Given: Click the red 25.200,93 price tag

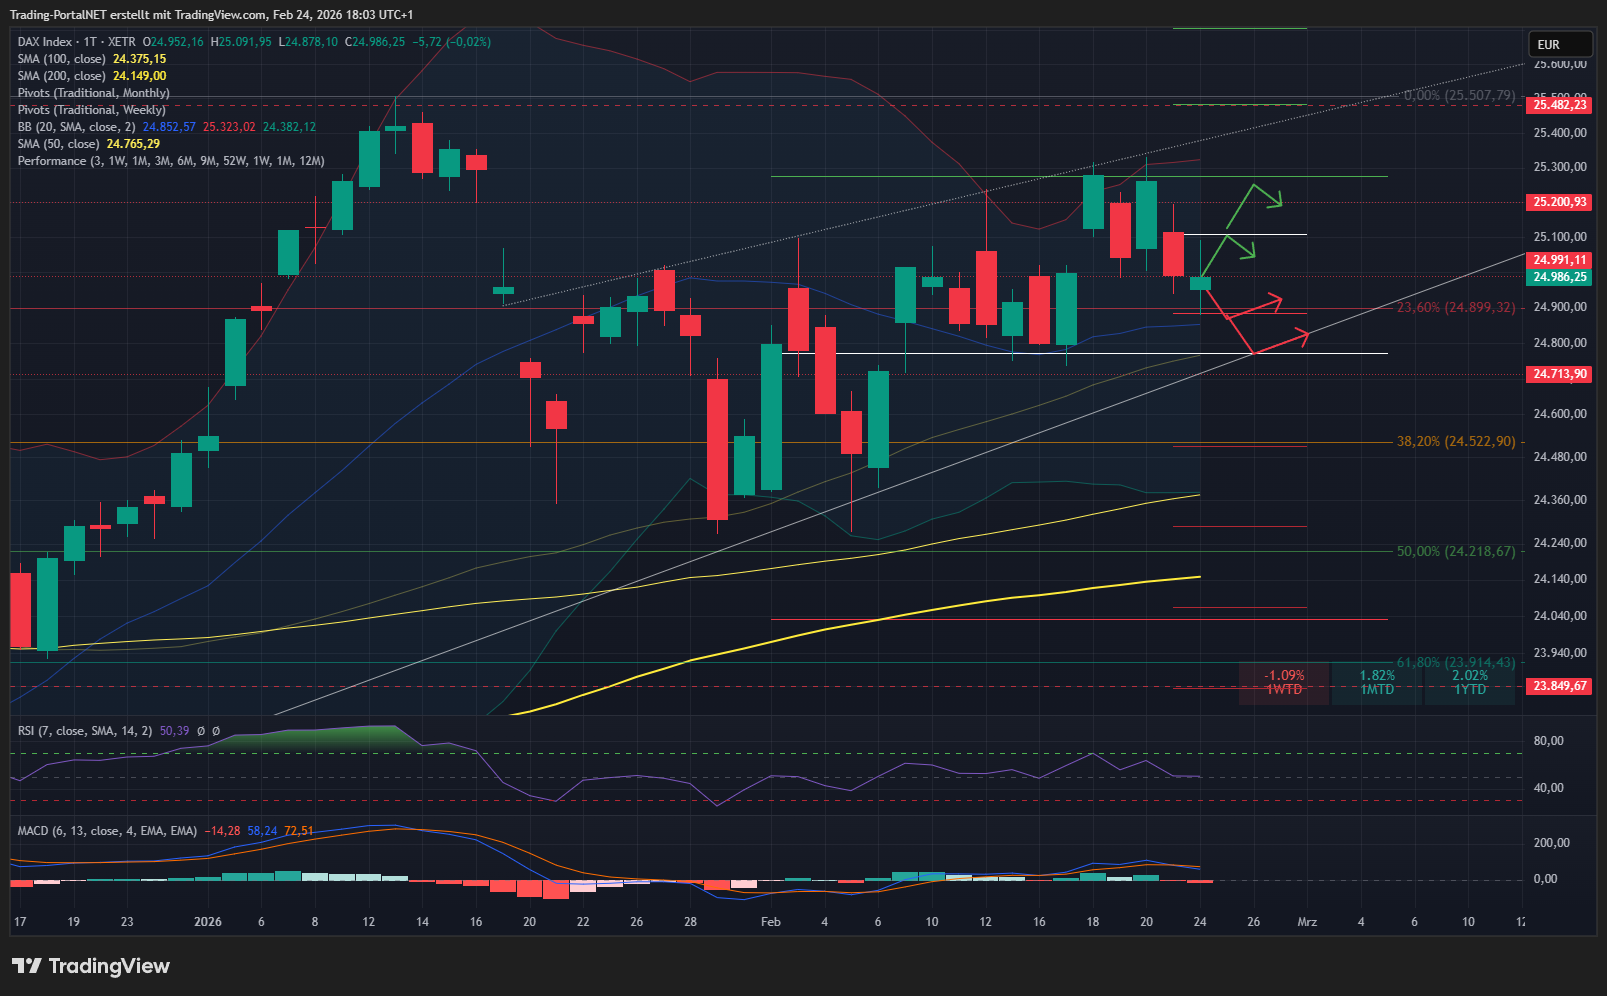Looking at the screenshot, I should 1559,202.
